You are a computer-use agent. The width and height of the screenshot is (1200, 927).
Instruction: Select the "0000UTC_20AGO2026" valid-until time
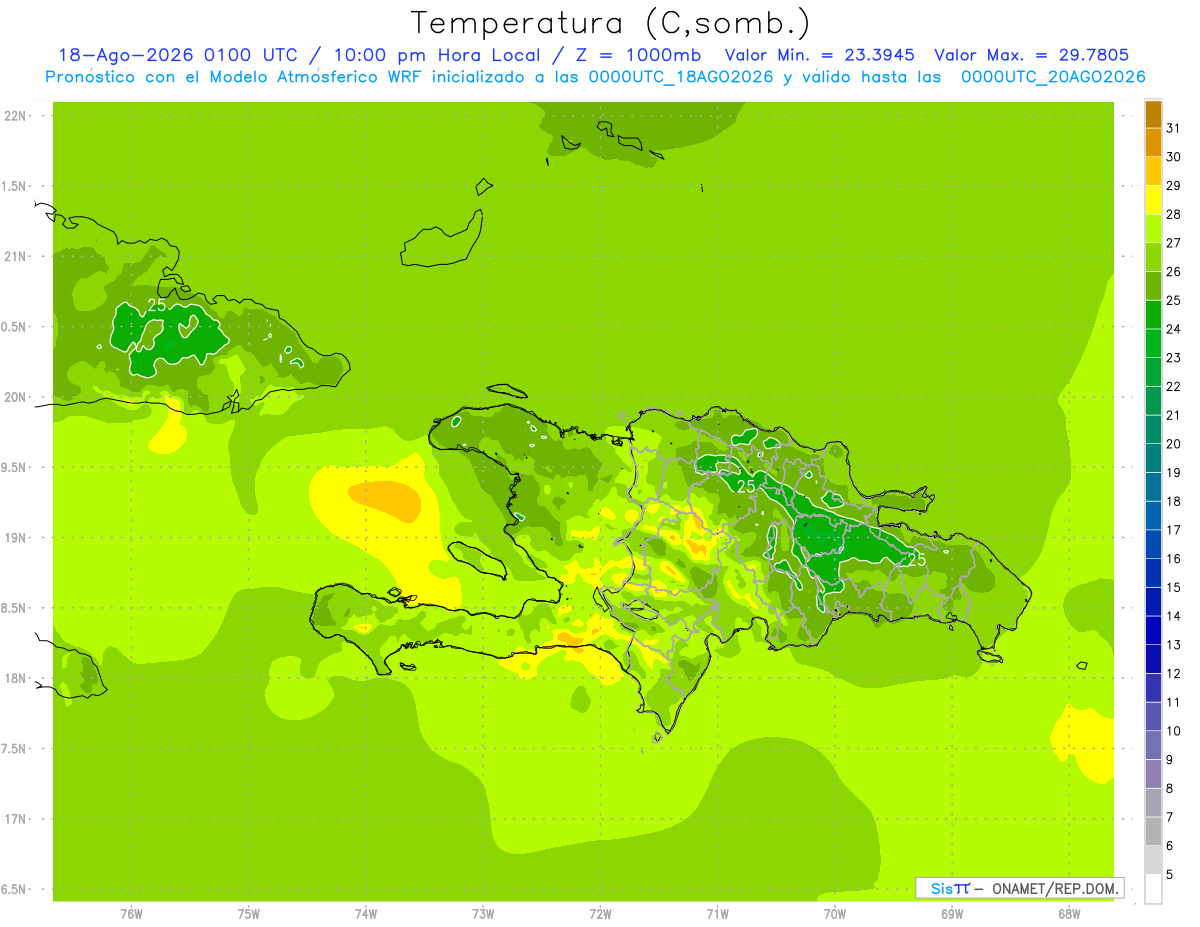tap(1053, 77)
